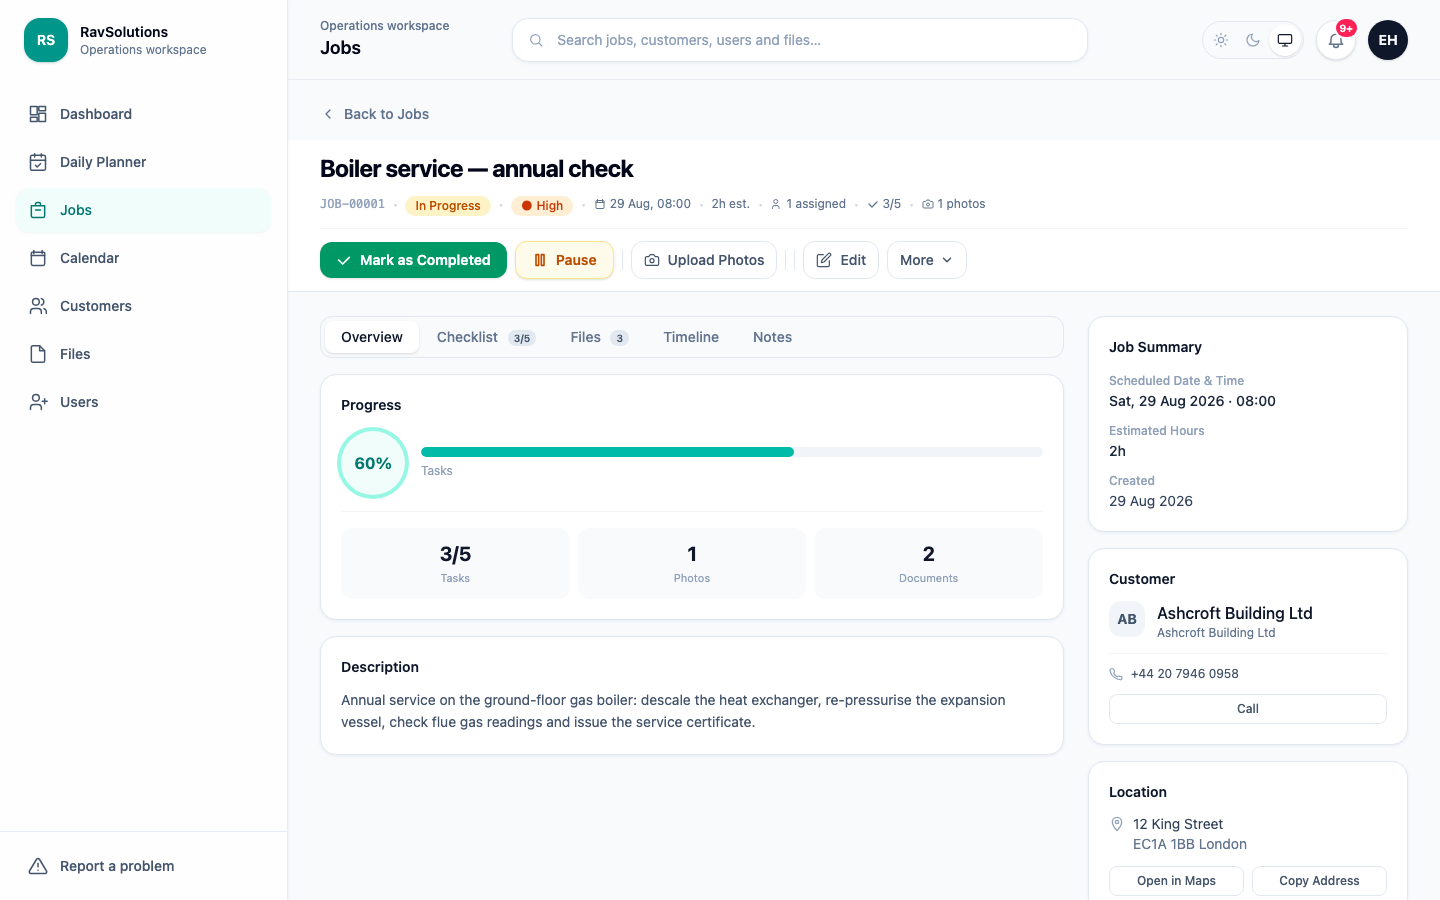Click the tasks progress bar
This screenshot has width=1440, height=900.
[x=732, y=452]
